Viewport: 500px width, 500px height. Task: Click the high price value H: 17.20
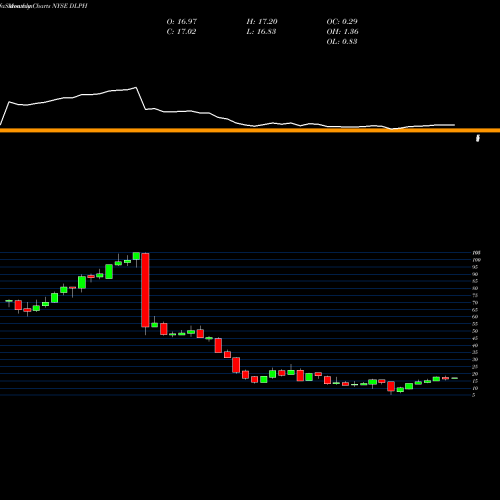point(262,22)
